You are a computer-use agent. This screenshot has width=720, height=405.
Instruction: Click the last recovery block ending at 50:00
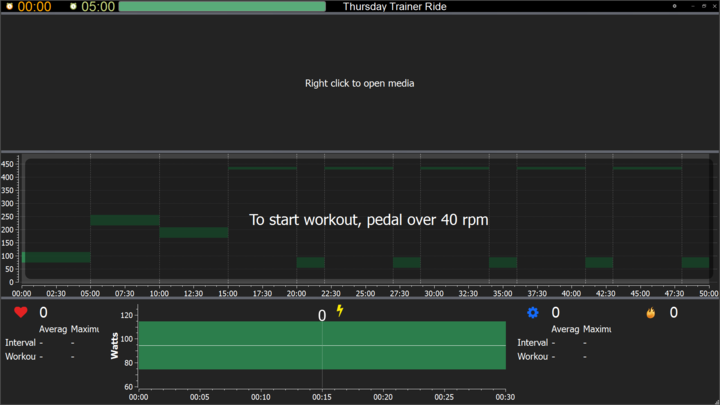click(x=695, y=262)
